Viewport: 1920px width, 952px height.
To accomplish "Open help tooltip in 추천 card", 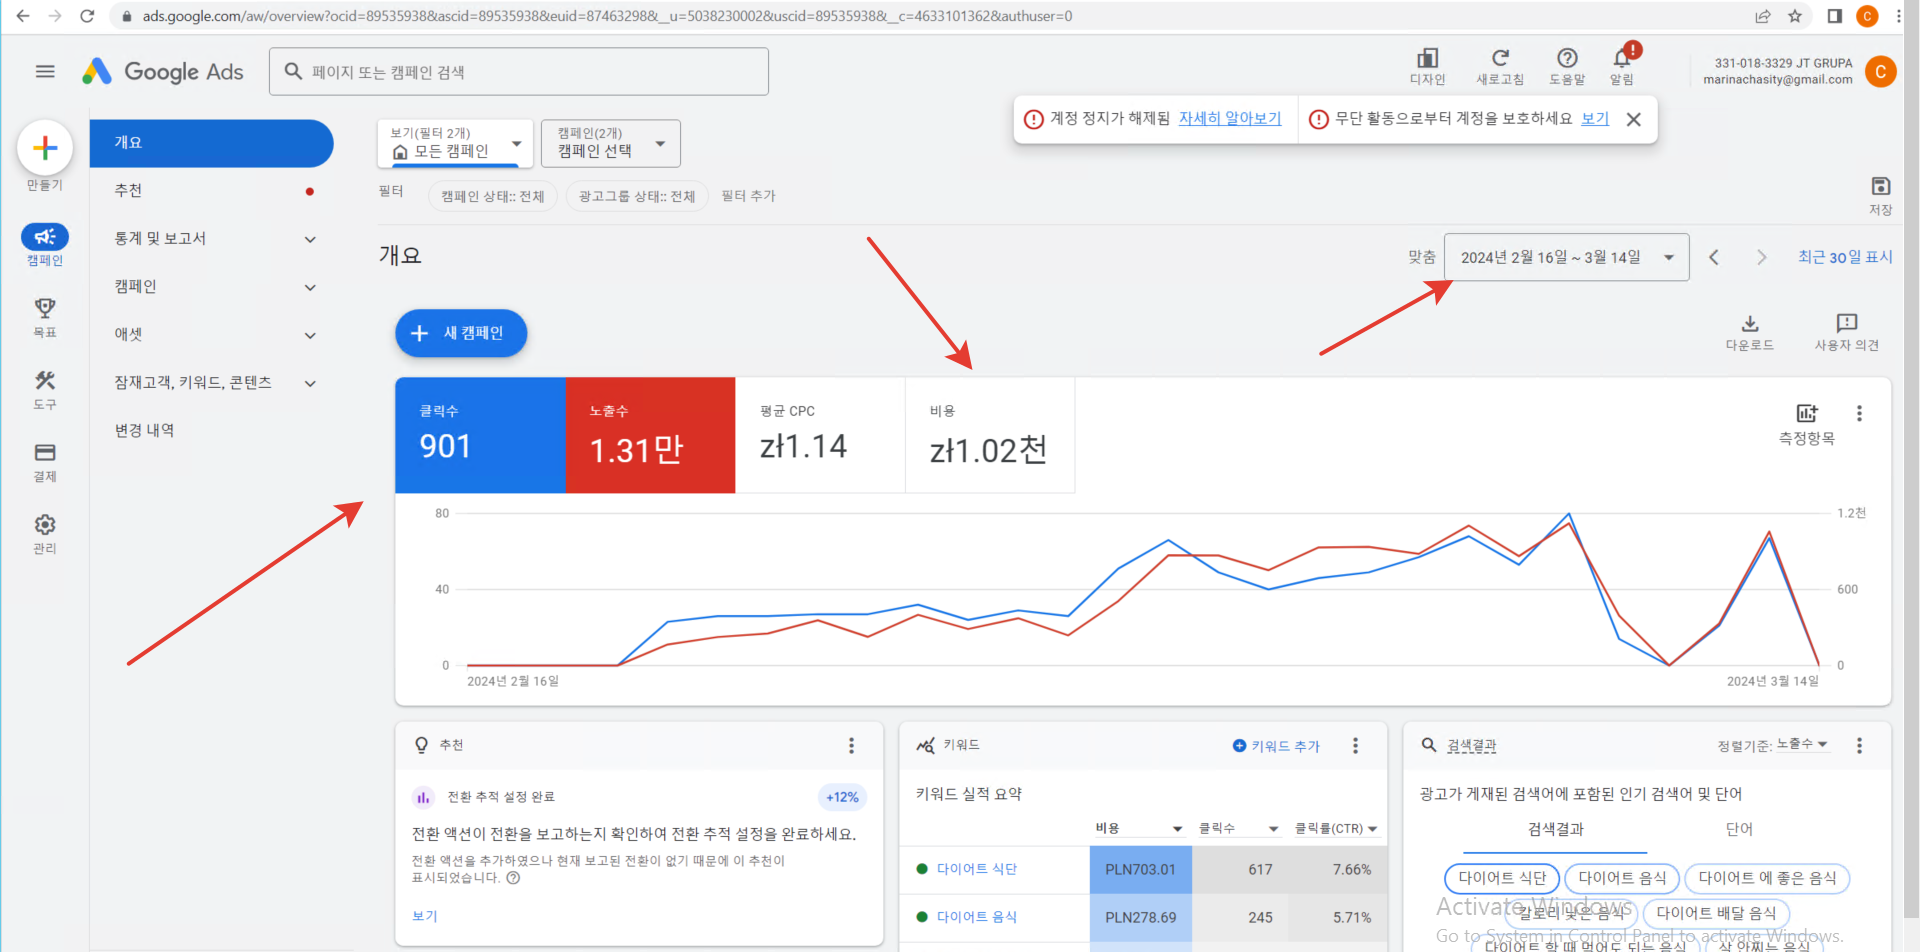I will pyautogui.click(x=513, y=878).
